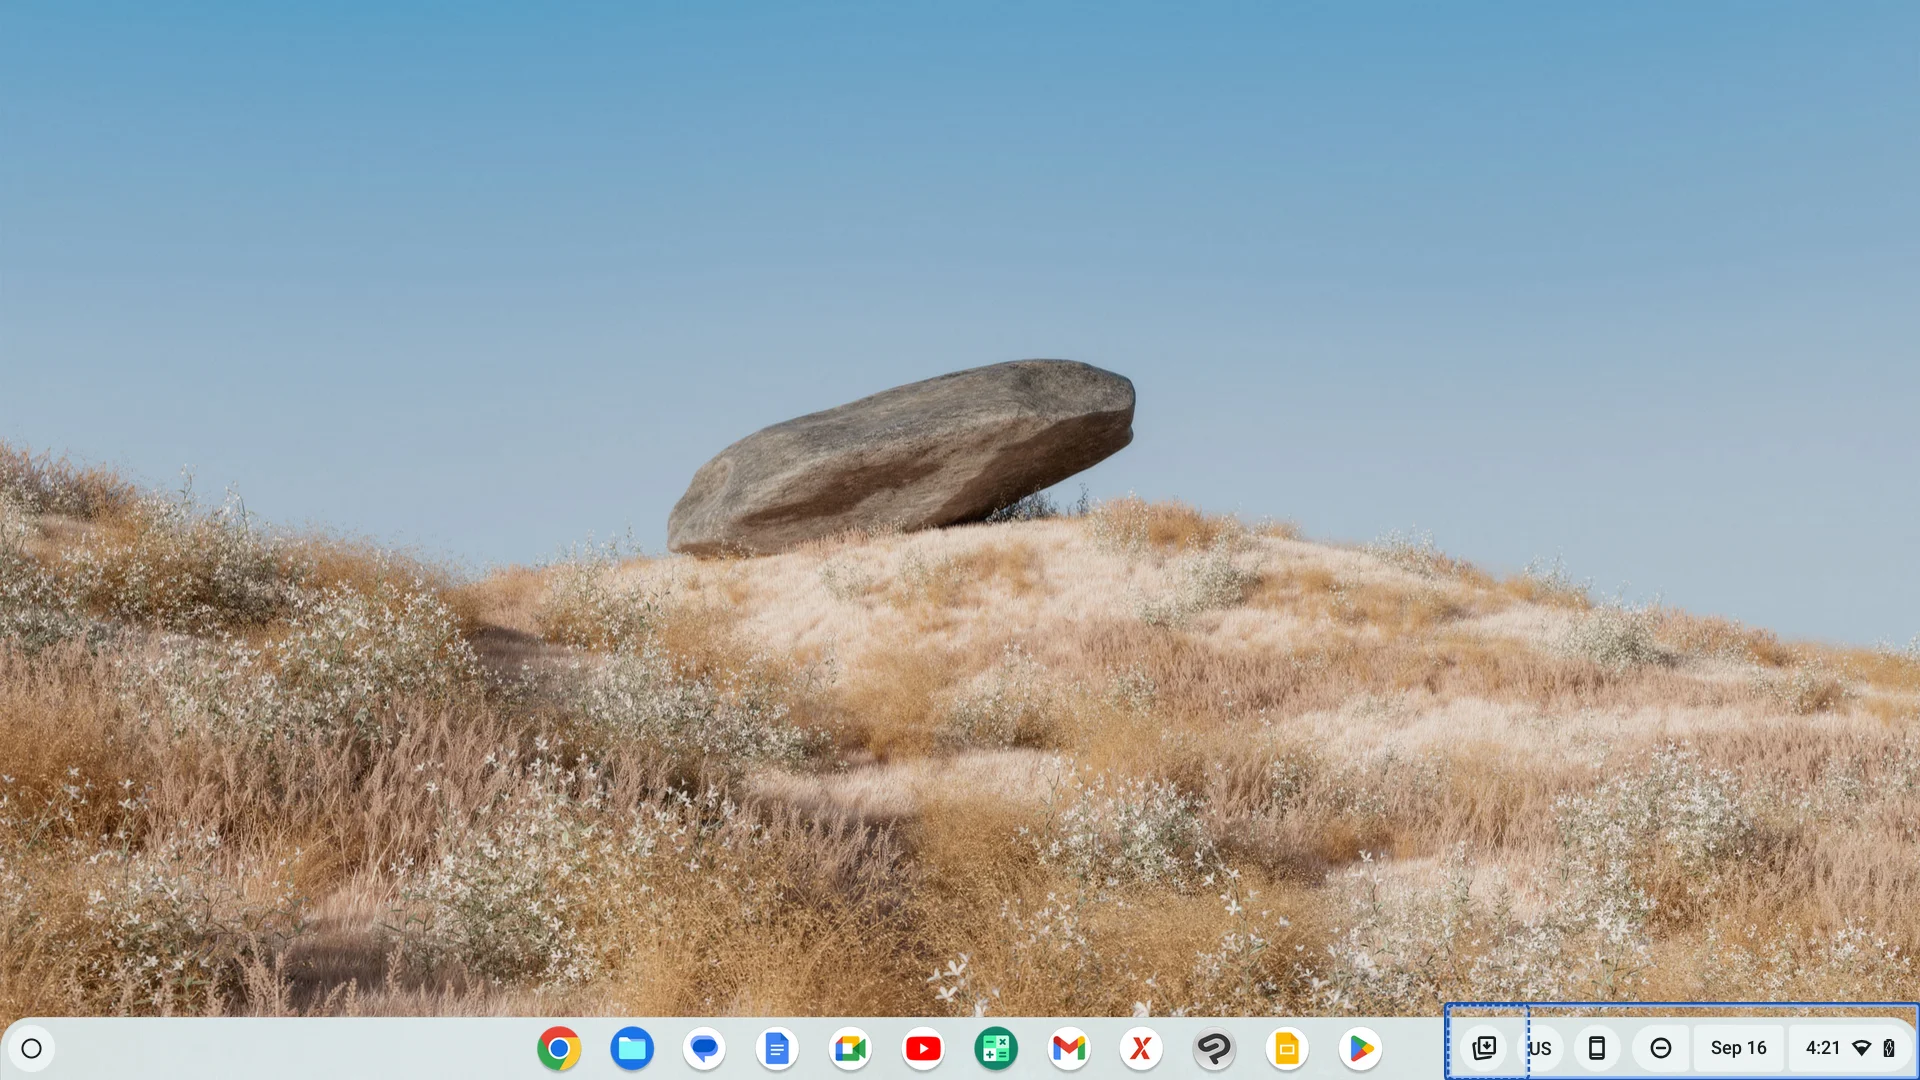Launch Google Chrome from the shelf
Viewport: 1920px width, 1080px height.
[559, 1048]
